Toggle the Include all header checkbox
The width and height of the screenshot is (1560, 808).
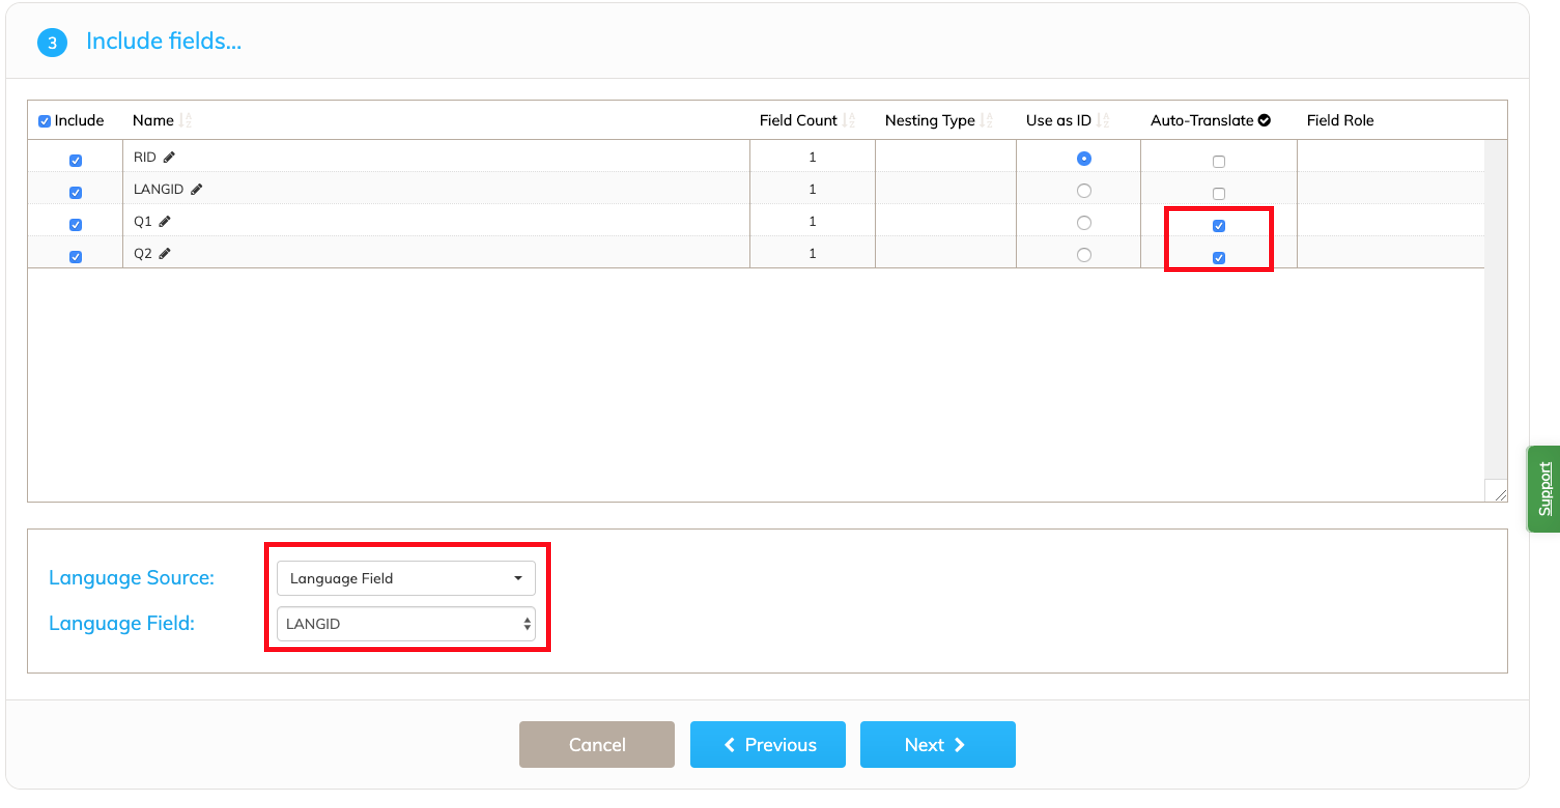point(44,121)
